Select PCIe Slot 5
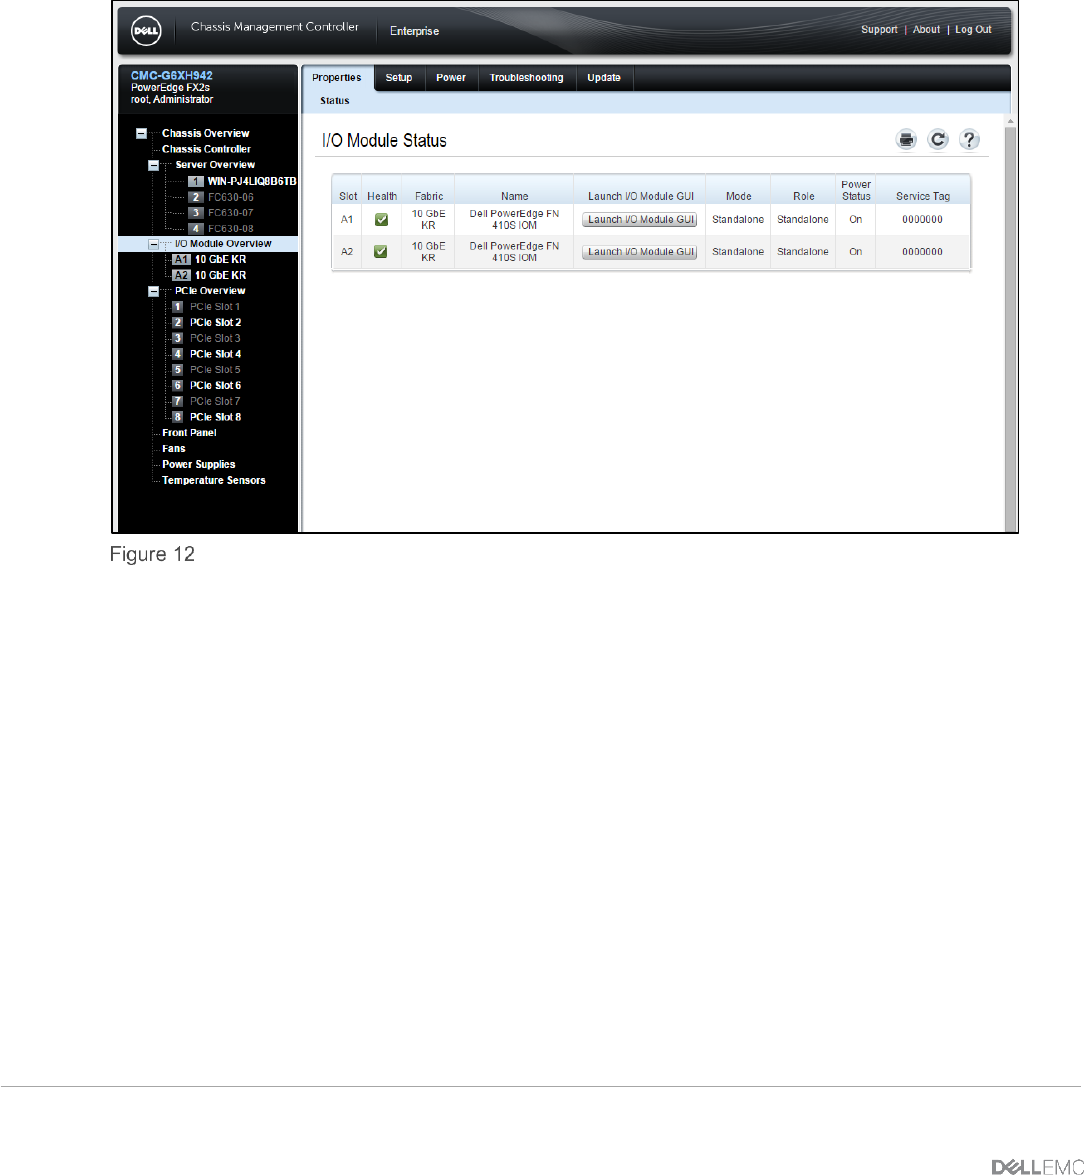The height and width of the screenshot is (1175, 1084). point(215,369)
